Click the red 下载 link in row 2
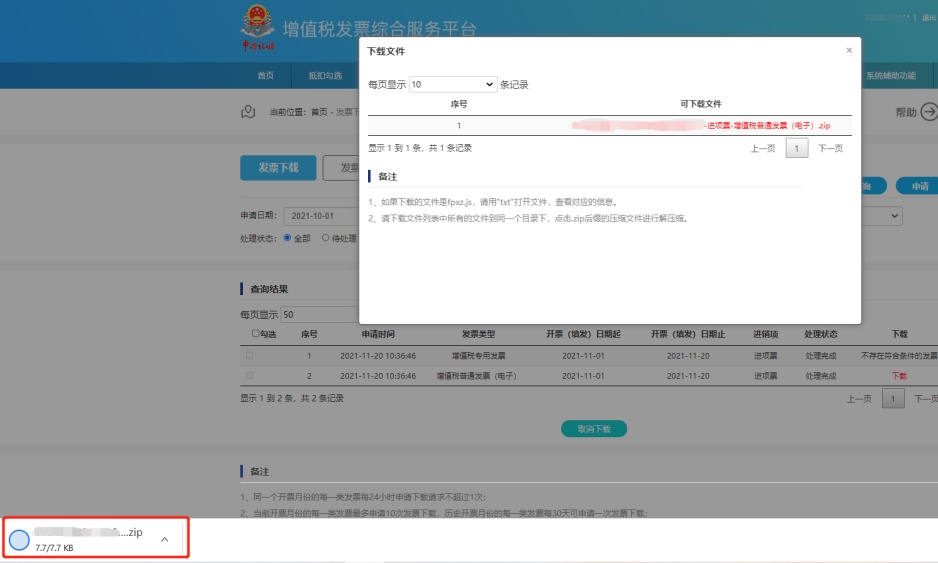Viewport: 938px width, 563px height. (899, 376)
